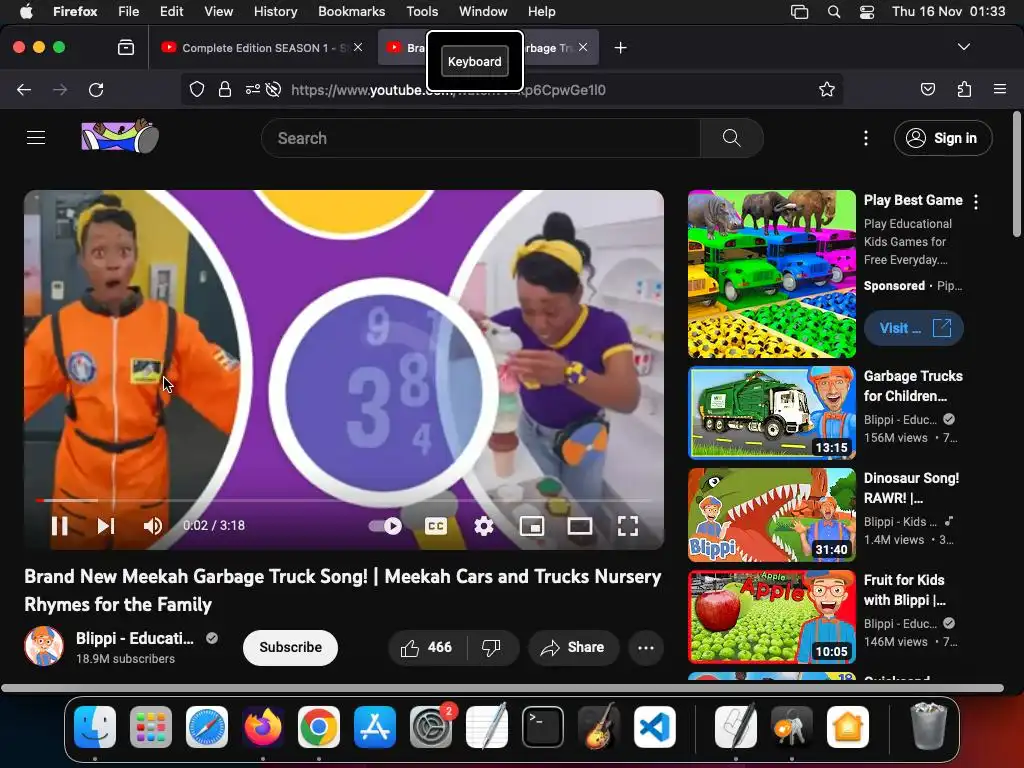1024x768 pixels.
Task: Open Firefox tracking protection shield
Action: [197, 89]
